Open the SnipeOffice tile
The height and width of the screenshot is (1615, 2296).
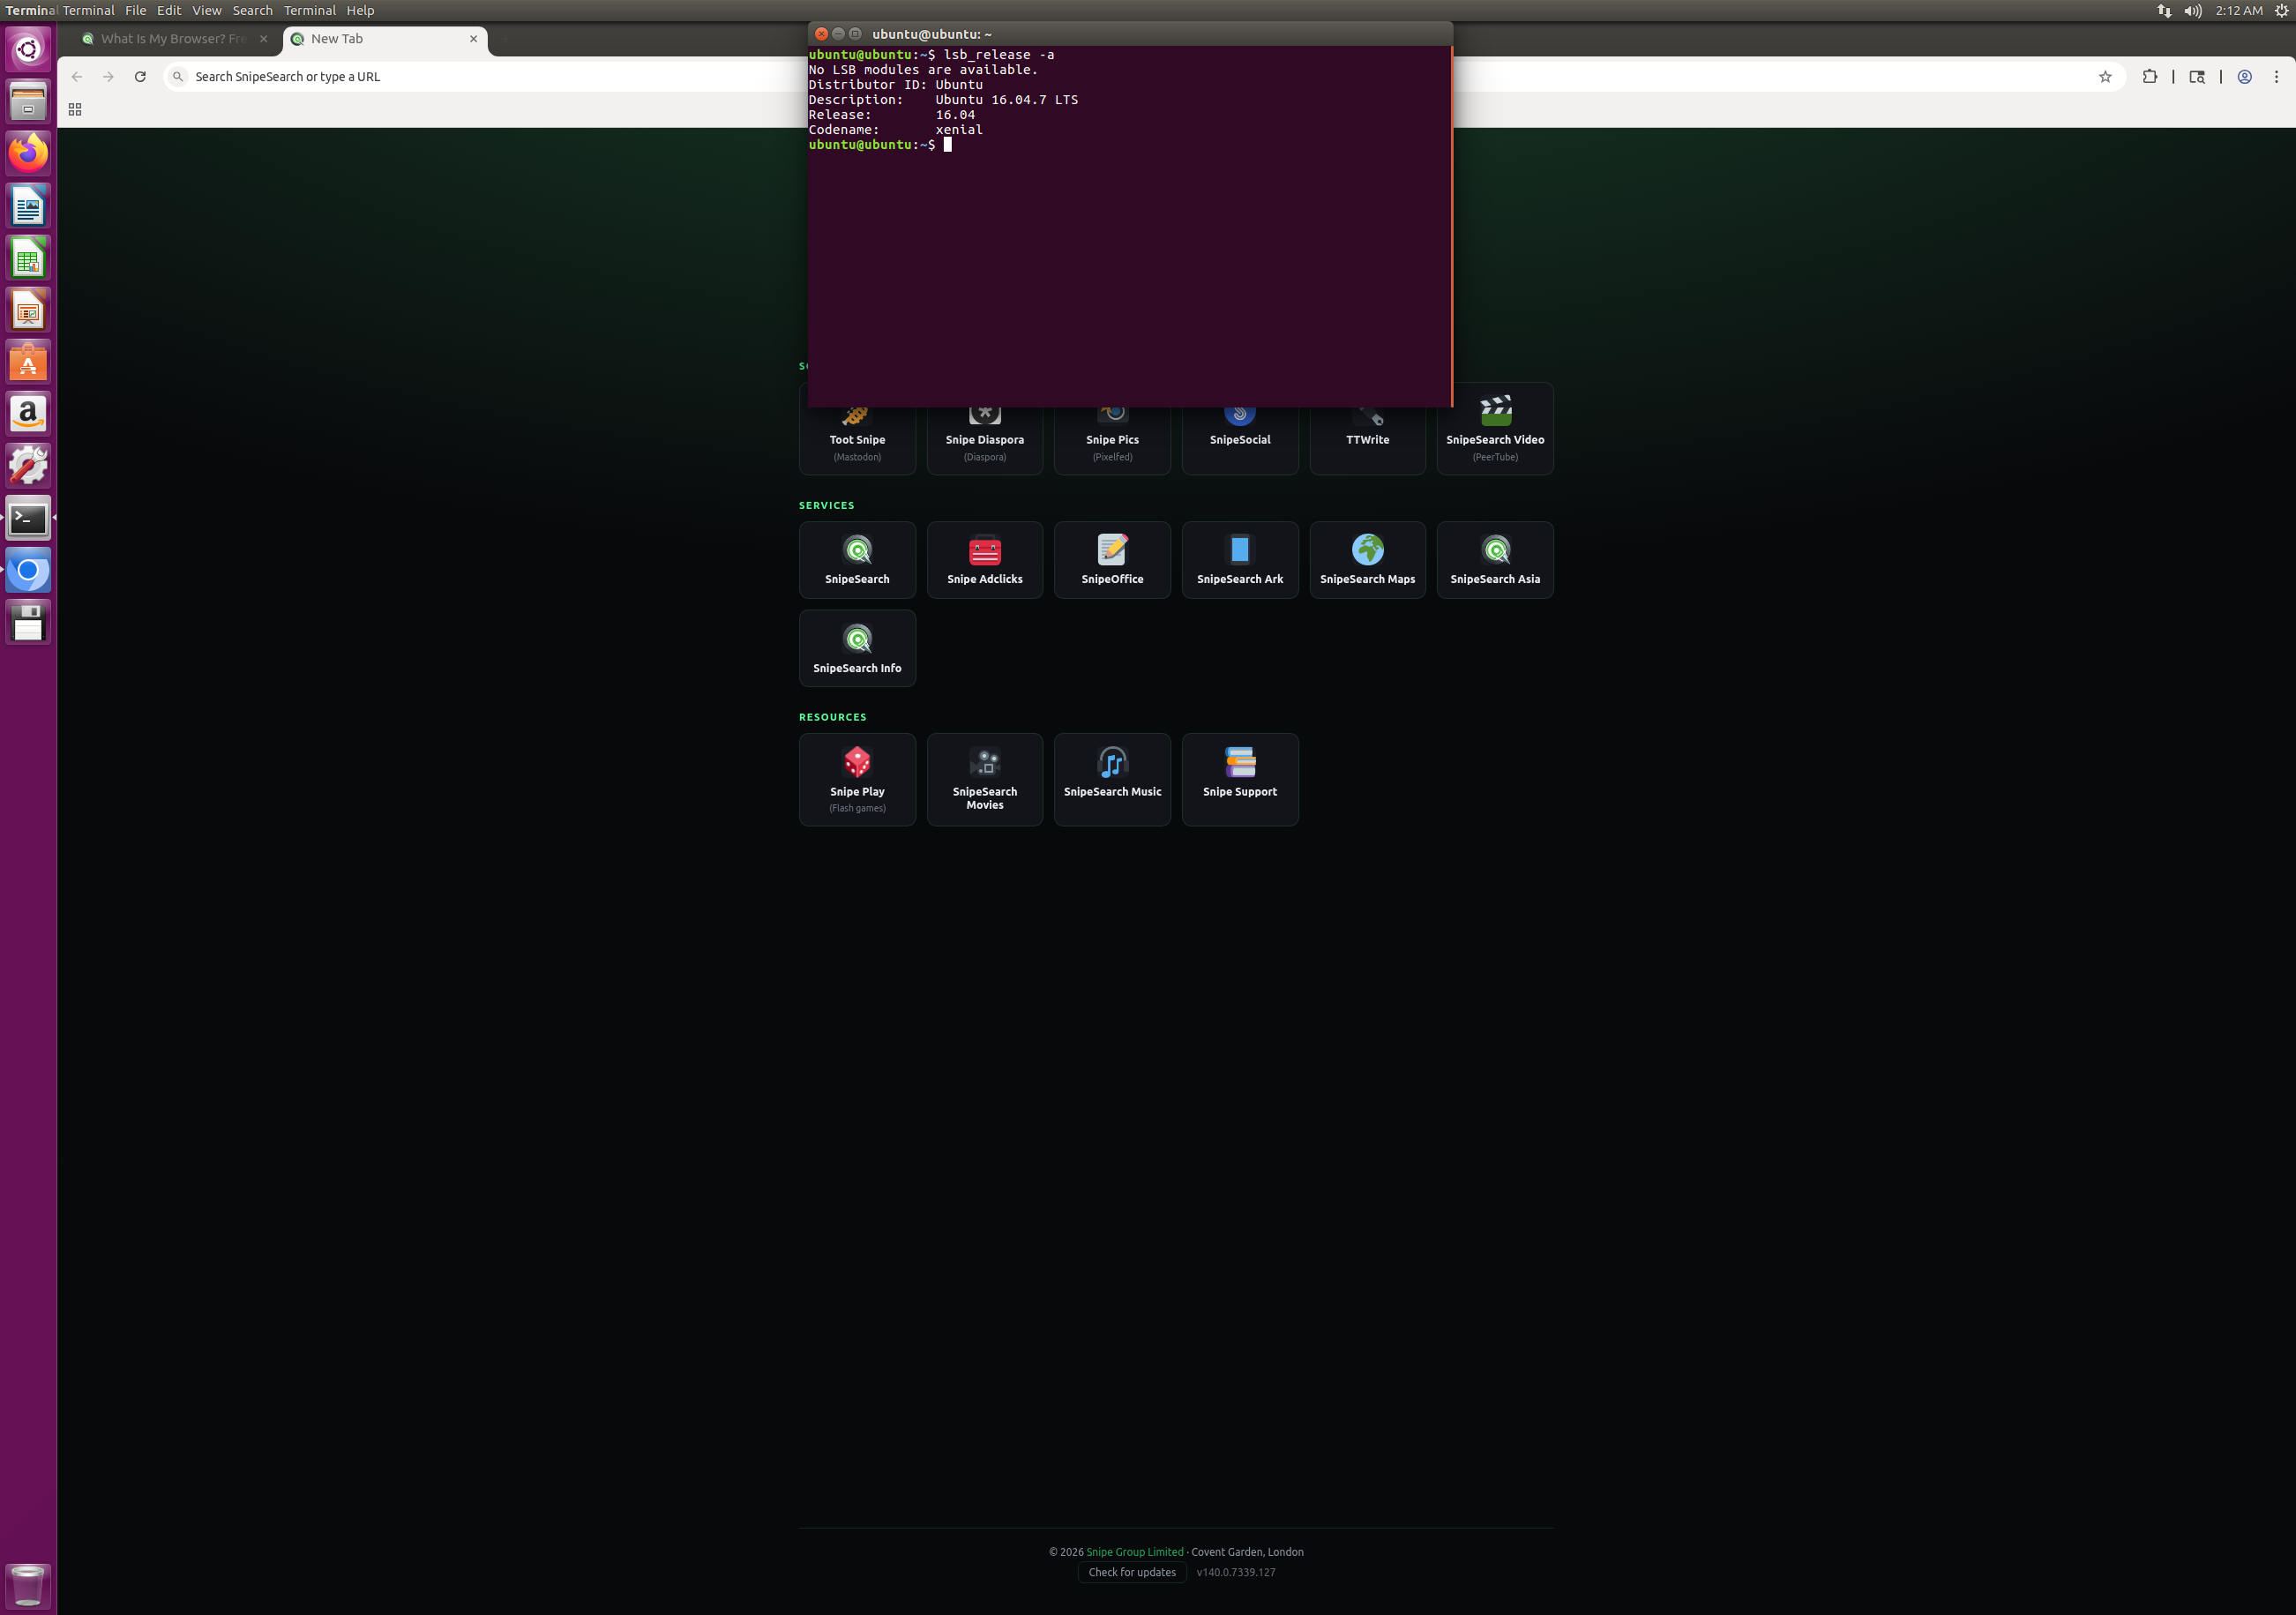coord(1112,560)
